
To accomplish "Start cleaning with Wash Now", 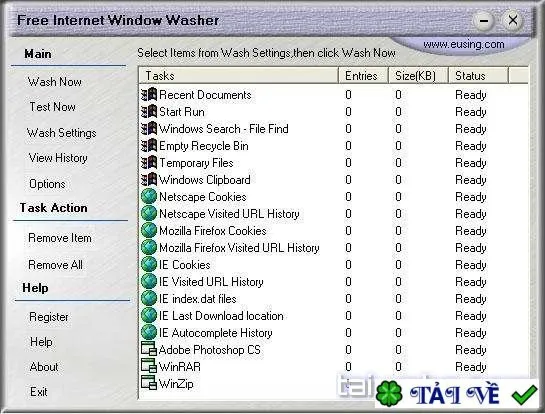I will 55,82.
